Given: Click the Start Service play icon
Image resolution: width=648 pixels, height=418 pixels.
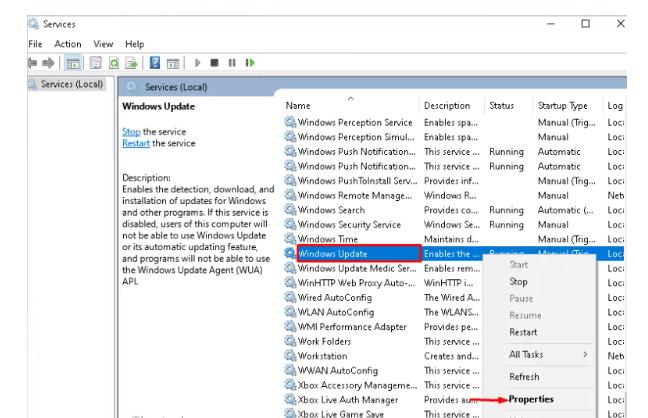Looking at the screenshot, I should pyautogui.click(x=197, y=63).
